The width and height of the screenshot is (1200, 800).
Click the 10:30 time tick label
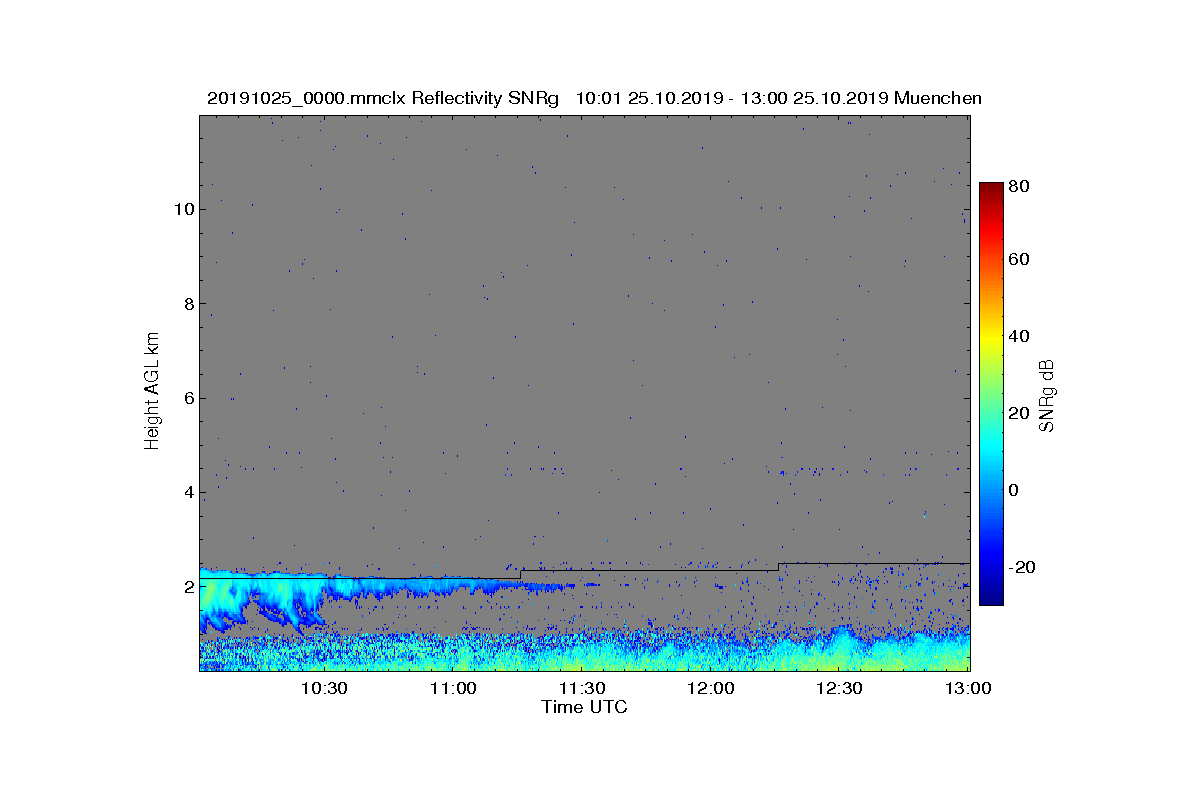(x=324, y=689)
